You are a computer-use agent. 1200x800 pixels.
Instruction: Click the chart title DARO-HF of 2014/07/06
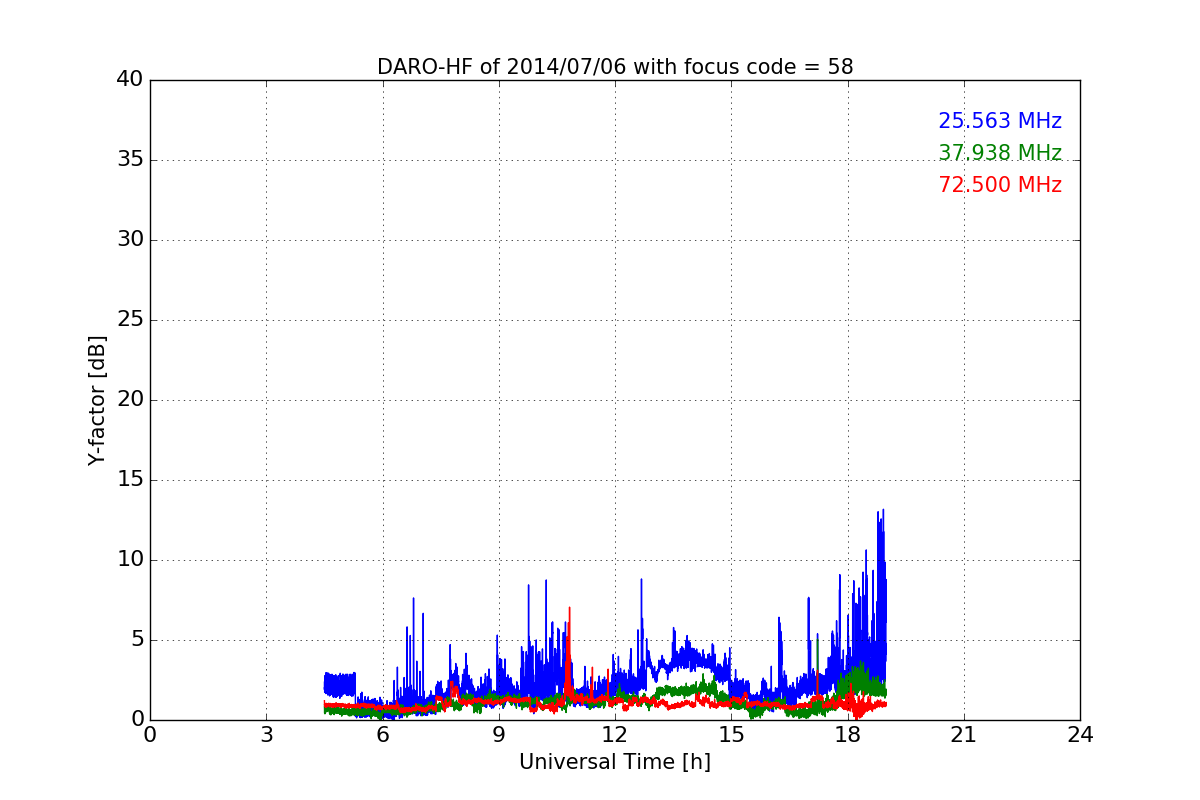615,67
